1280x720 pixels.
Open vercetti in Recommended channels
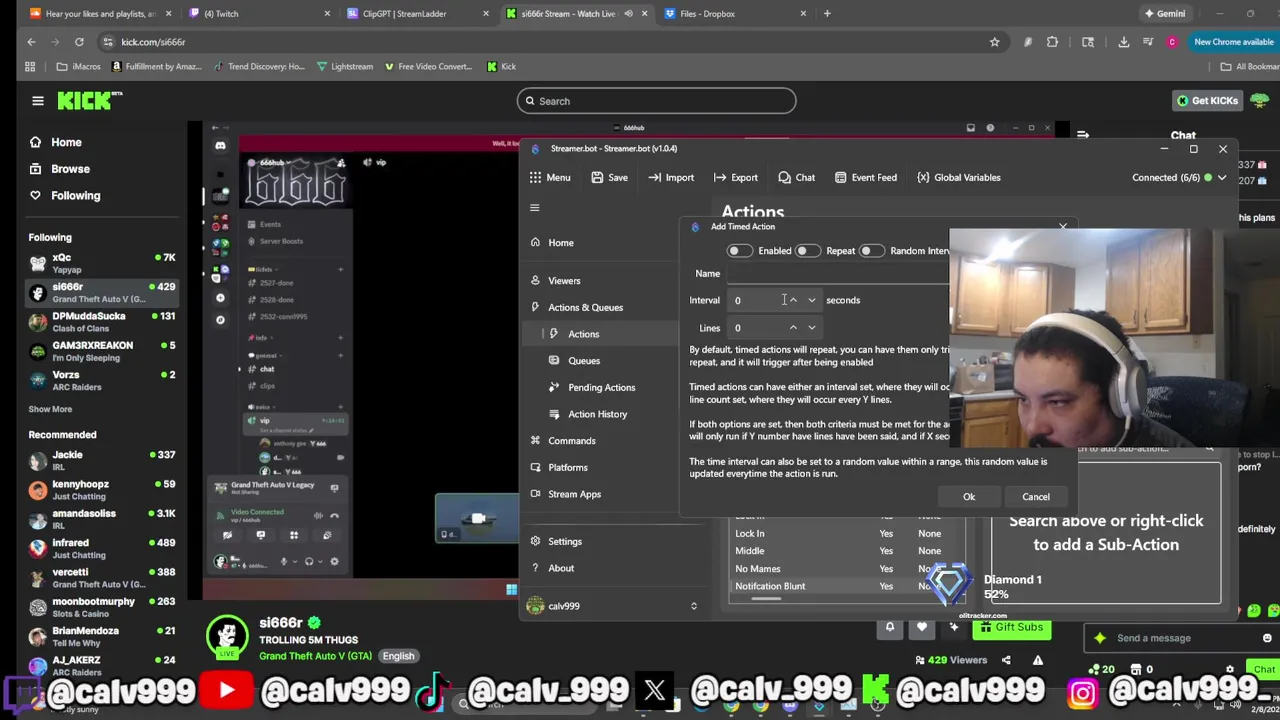[102, 578]
